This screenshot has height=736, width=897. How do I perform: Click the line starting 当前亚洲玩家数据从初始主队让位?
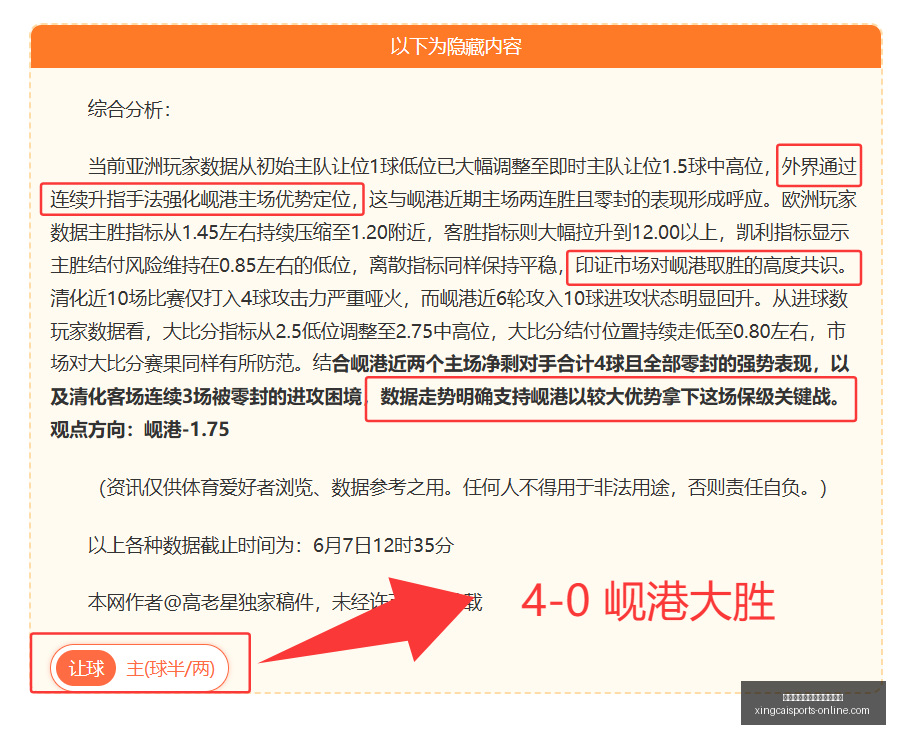tap(471, 166)
